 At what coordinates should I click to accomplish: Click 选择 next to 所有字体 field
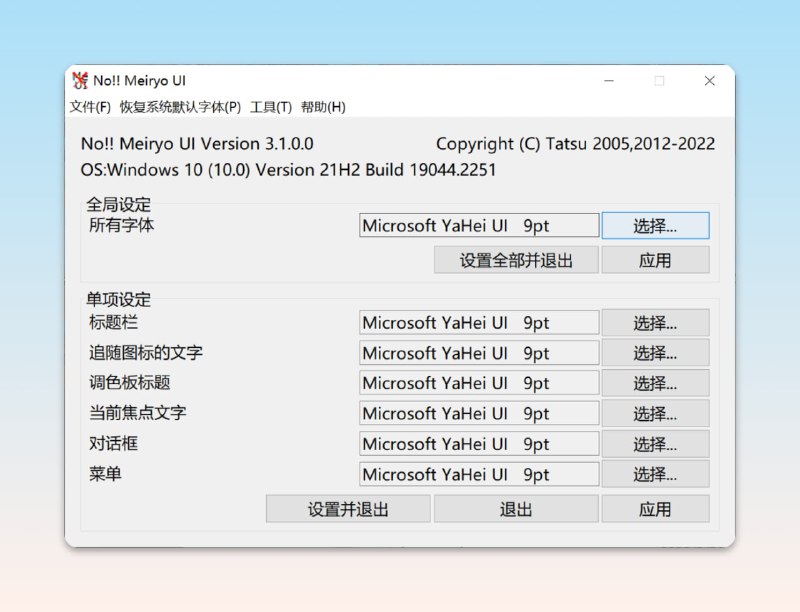click(x=656, y=225)
